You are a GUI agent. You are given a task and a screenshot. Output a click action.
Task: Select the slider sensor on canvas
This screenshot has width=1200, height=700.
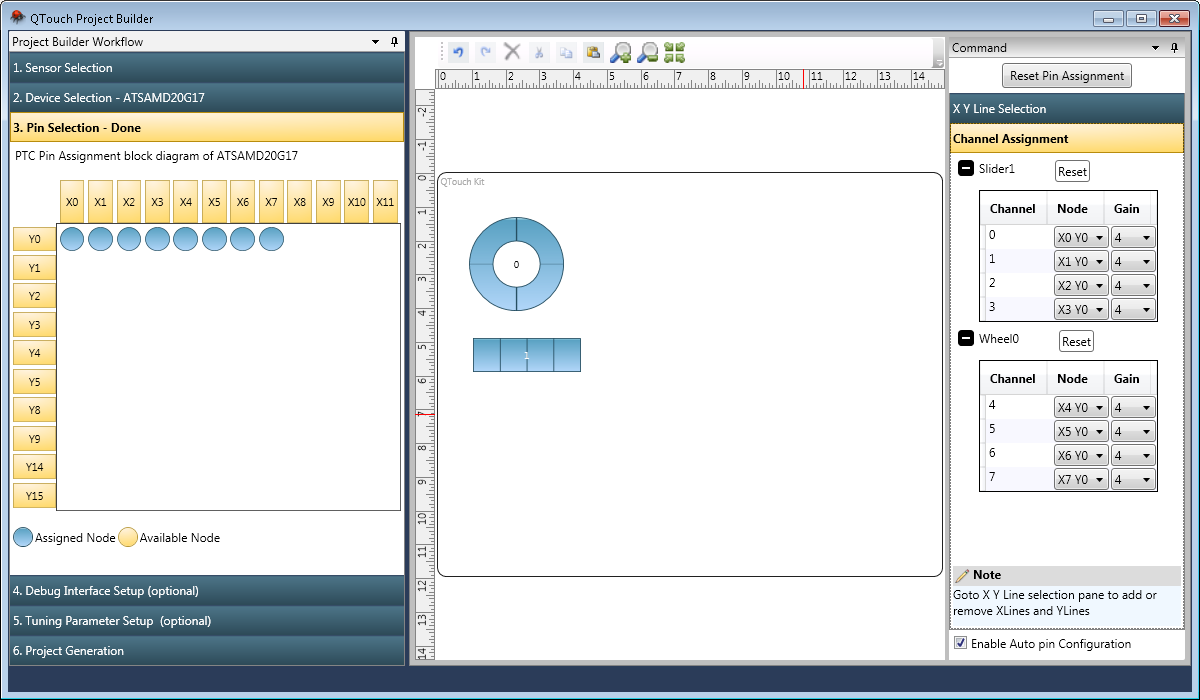point(527,355)
